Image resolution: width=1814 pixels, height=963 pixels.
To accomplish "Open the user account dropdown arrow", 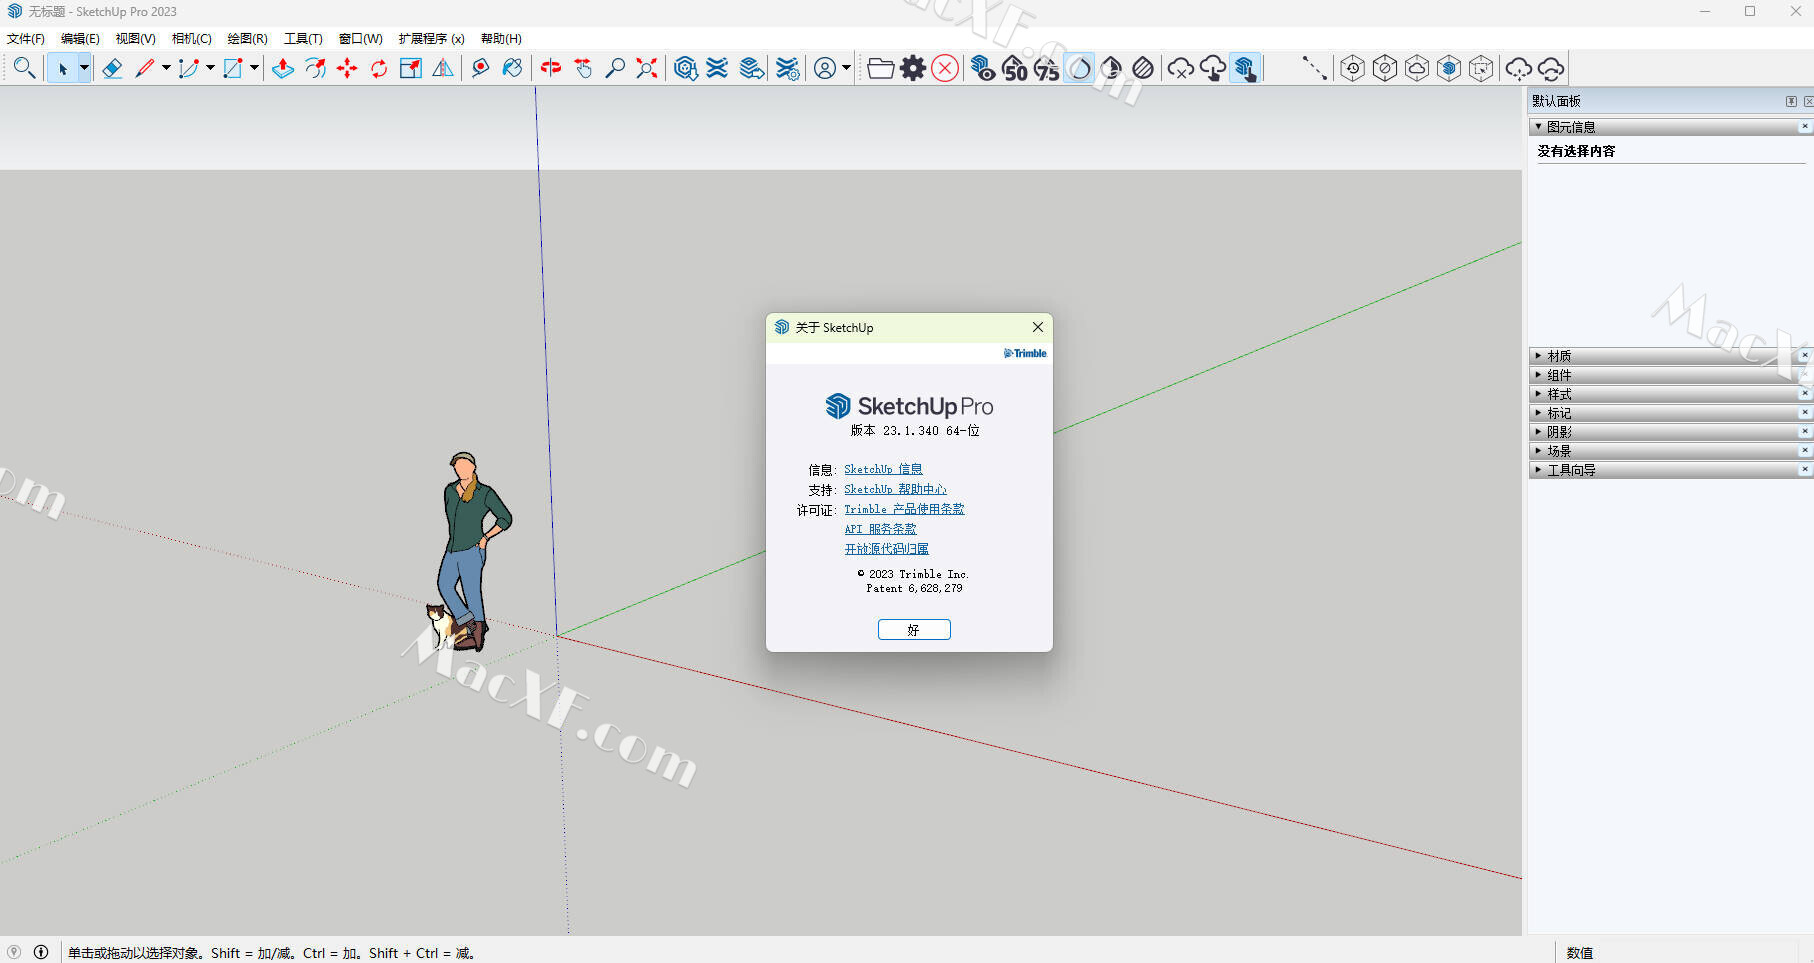I will click(x=846, y=68).
